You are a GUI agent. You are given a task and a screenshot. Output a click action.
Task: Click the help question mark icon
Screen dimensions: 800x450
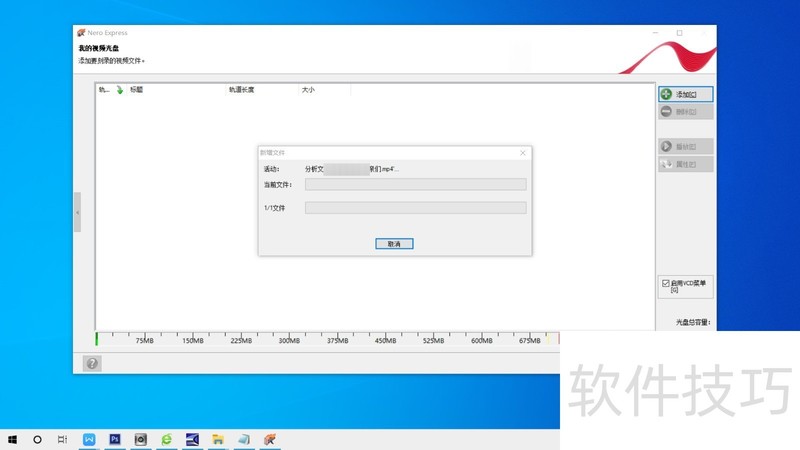pyautogui.click(x=92, y=363)
